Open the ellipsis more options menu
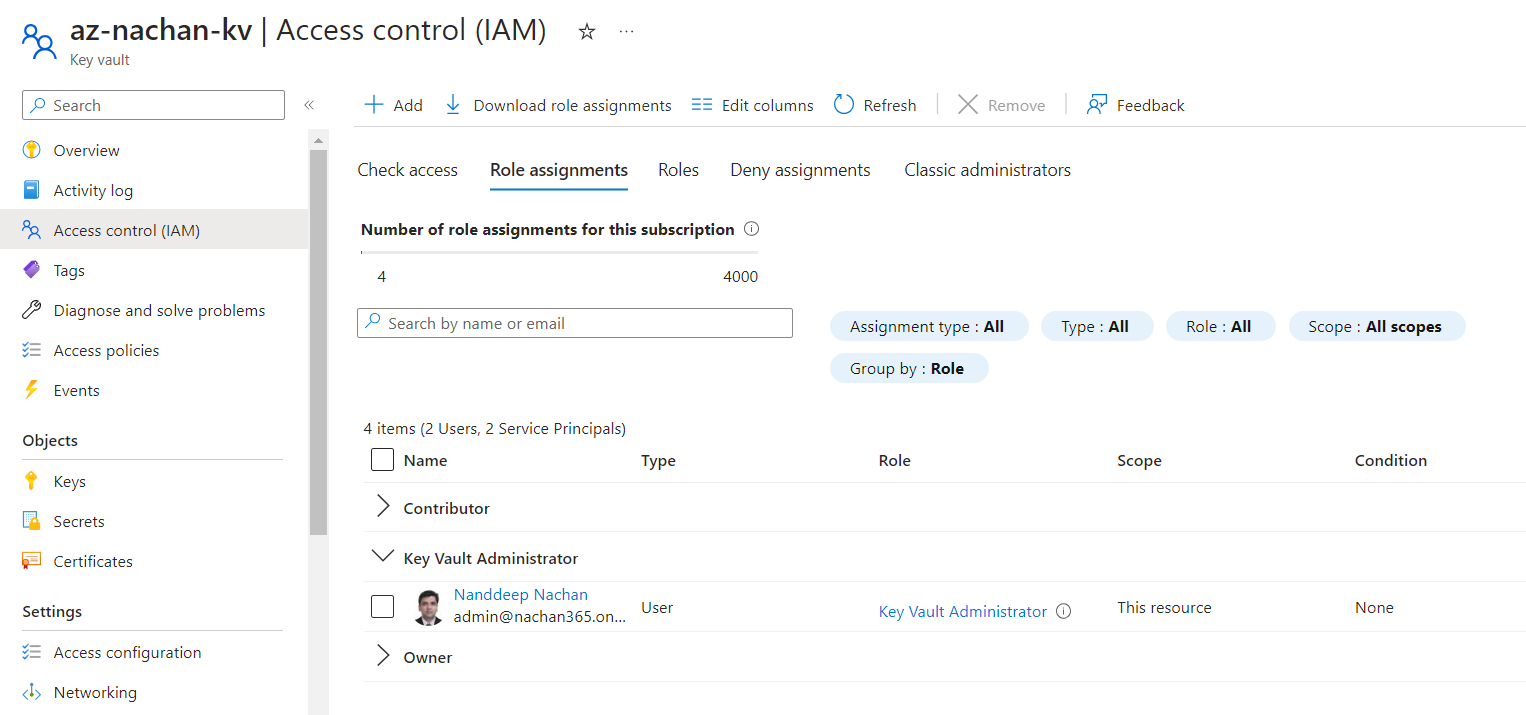Image resolution: width=1526 pixels, height=715 pixels. coord(626,32)
